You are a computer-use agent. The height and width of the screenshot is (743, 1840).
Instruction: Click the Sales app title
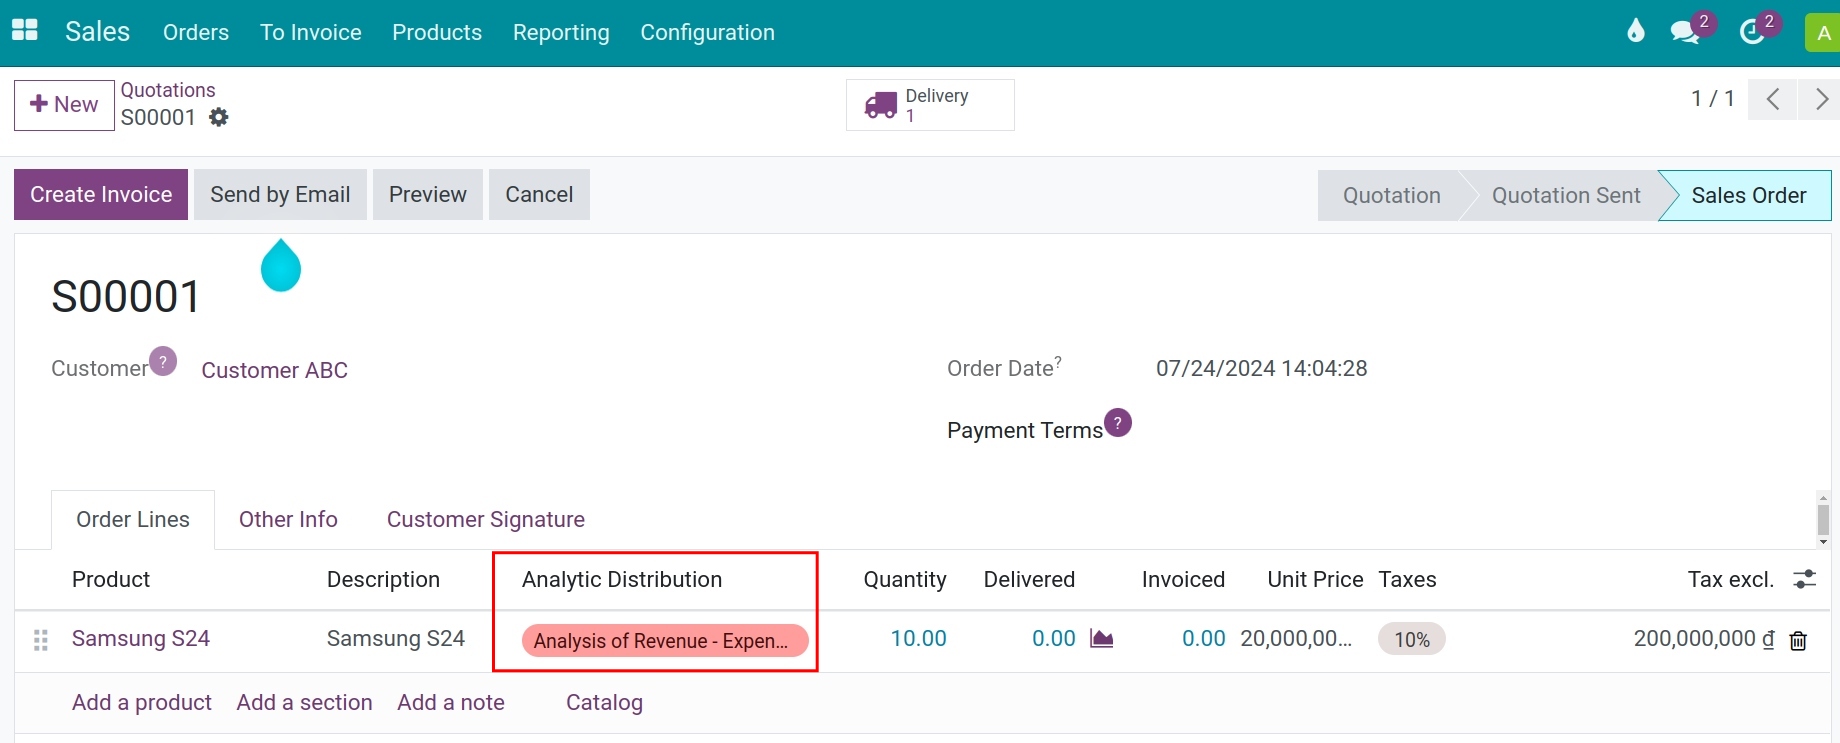click(x=98, y=31)
